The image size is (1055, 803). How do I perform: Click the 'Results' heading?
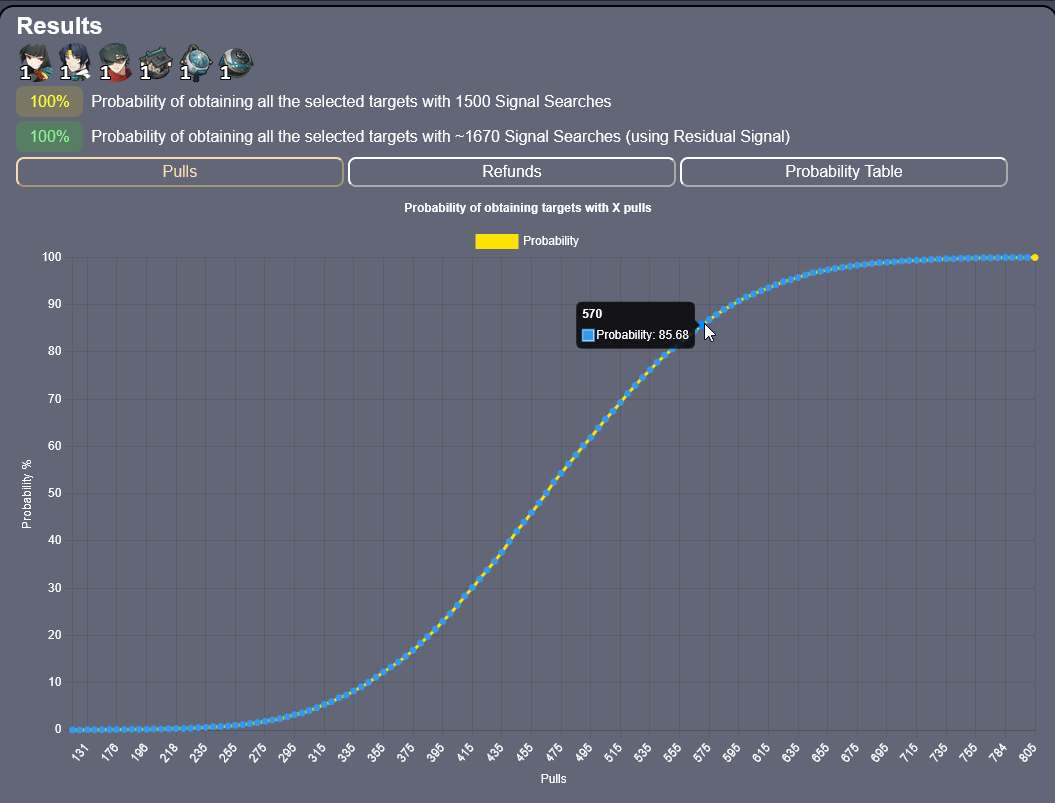[x=59, y=26]
